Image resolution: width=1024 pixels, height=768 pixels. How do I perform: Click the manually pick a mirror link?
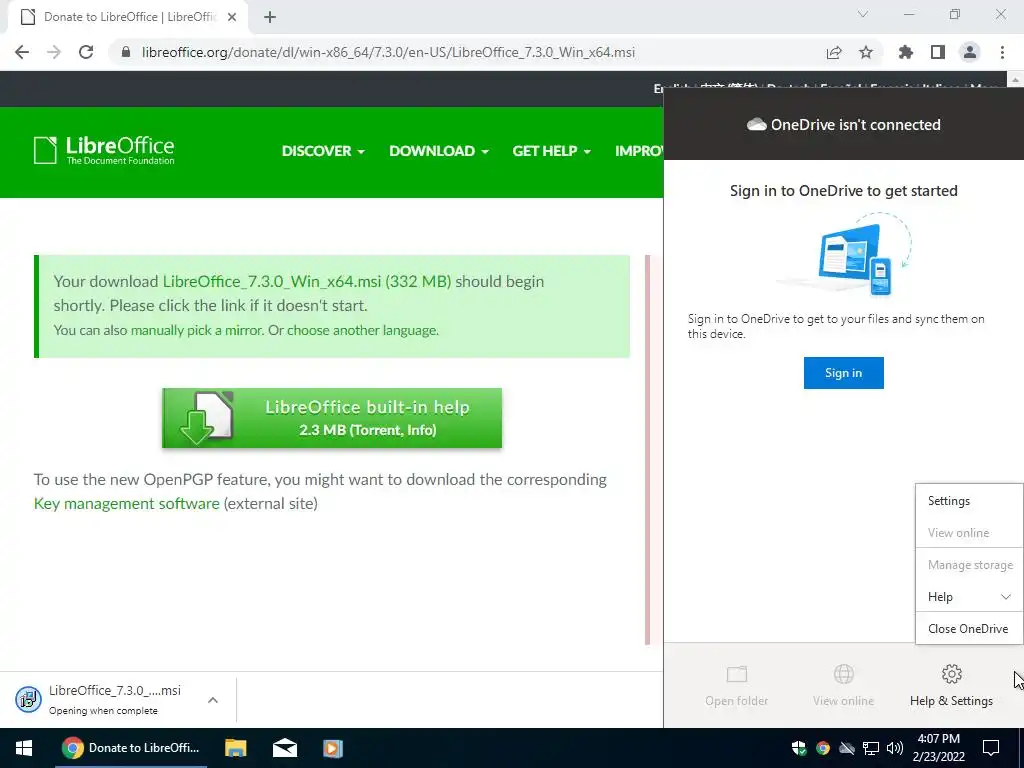[x=197, y=330]
